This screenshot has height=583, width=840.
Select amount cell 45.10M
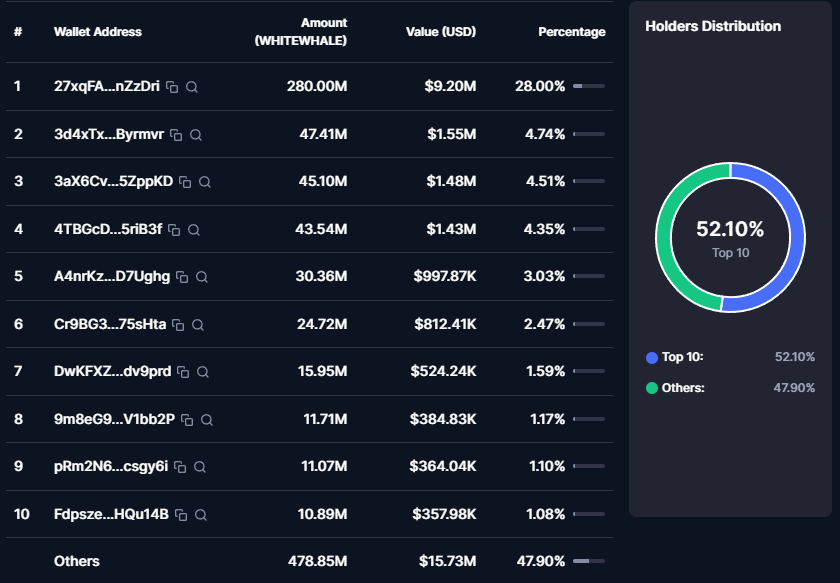pyautogui.click(x=322, y=181)
